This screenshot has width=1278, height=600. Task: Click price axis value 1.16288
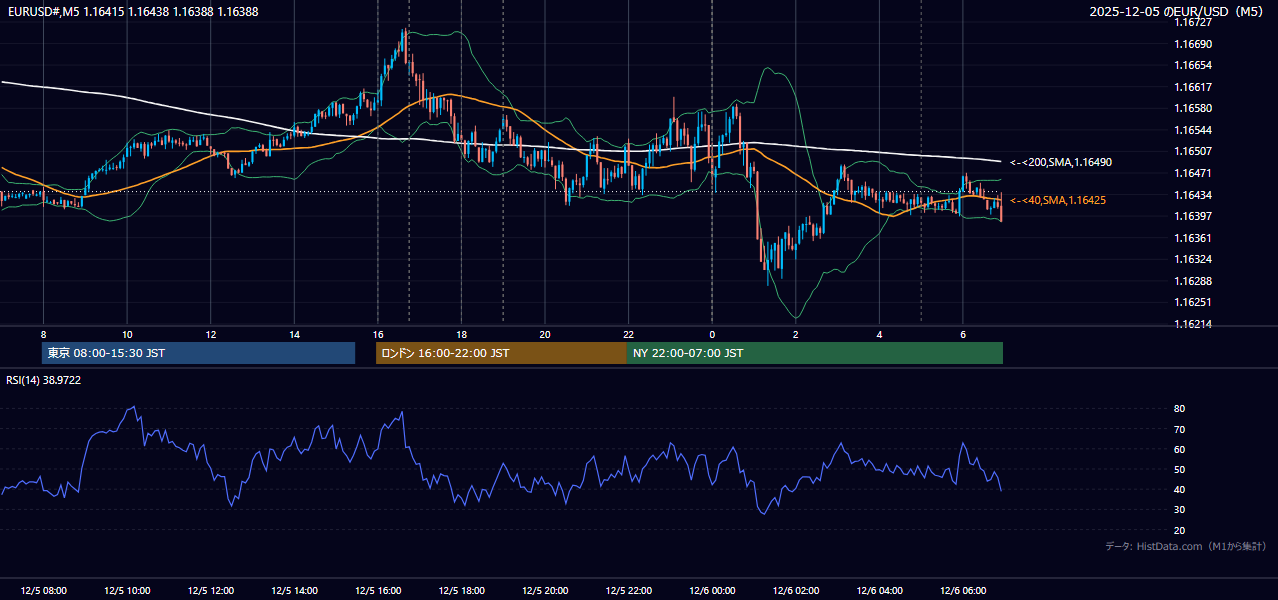point(1194,281)
